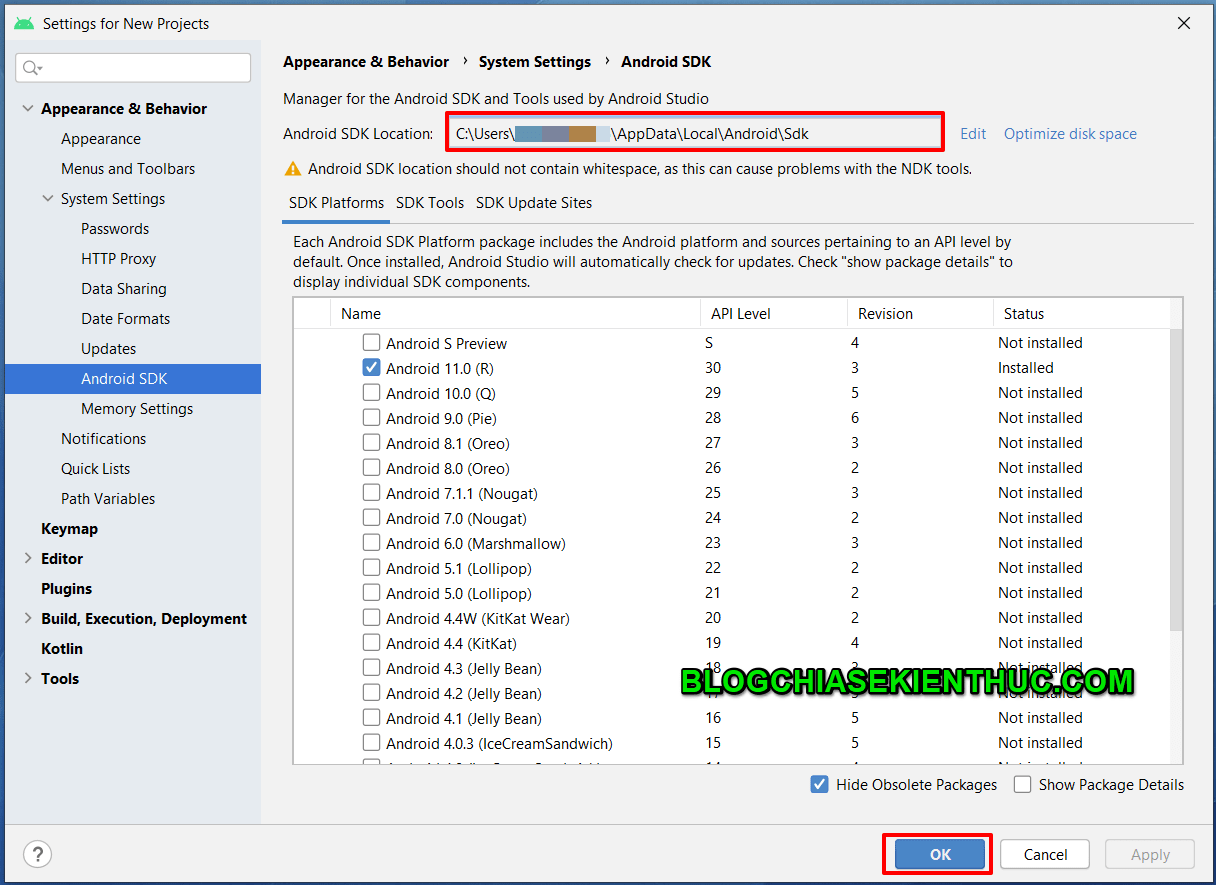Click the Android 5.0 (Lollipop) row name
Screen dimensions: 1216x885
pos(459,593)
